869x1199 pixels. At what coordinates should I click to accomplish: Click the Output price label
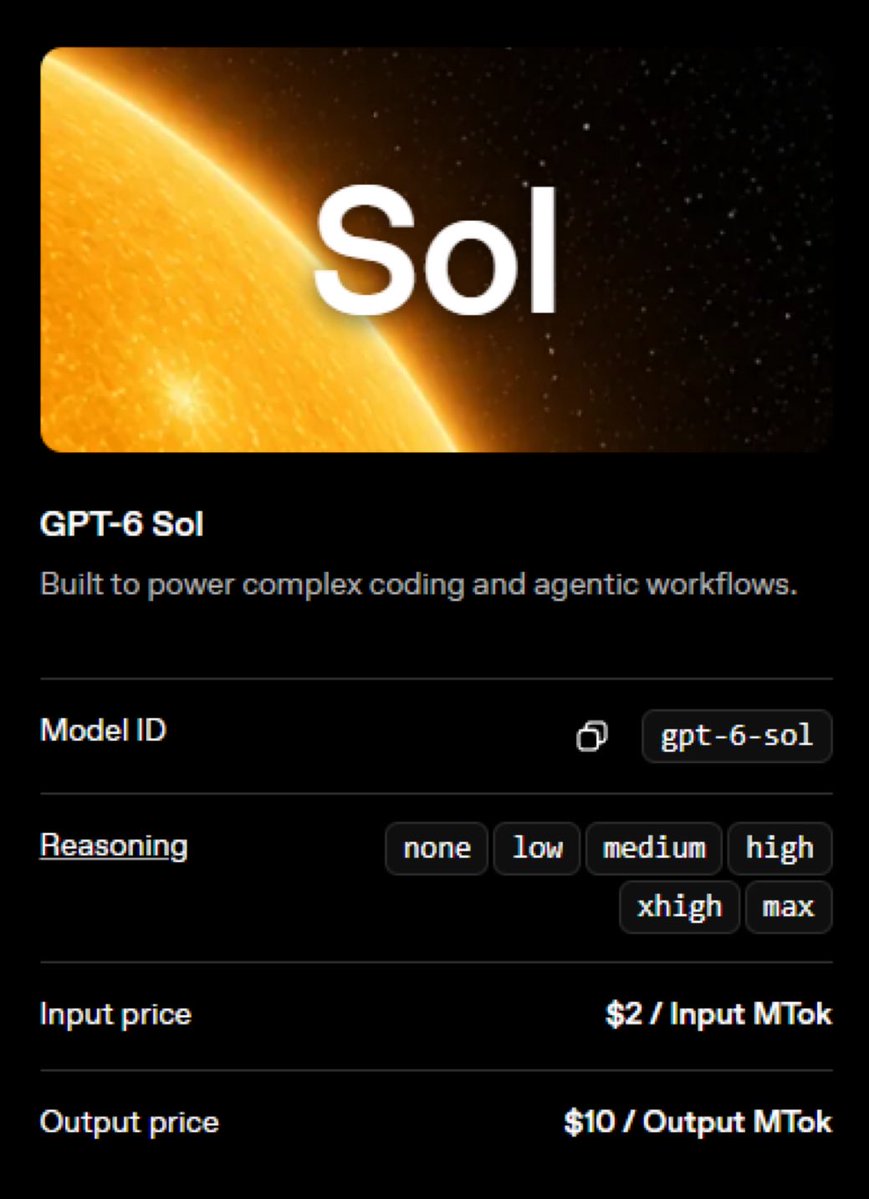[129, 1123]
